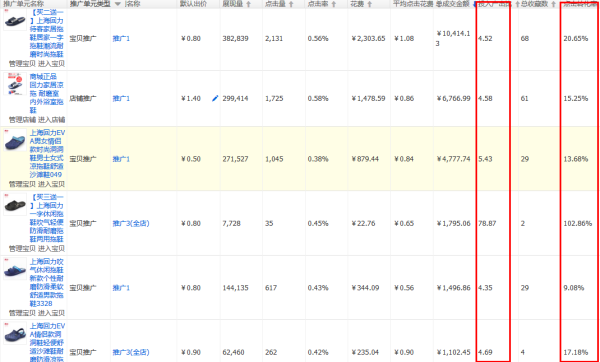Select the impressions value 299,414
Viewport: 600px width, 362px height.
click(235, 99)
